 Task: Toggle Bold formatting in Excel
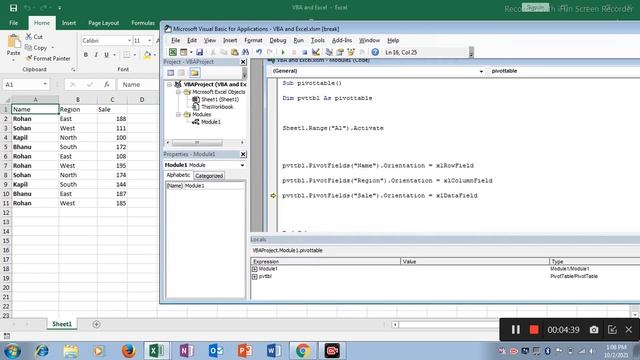86,55
